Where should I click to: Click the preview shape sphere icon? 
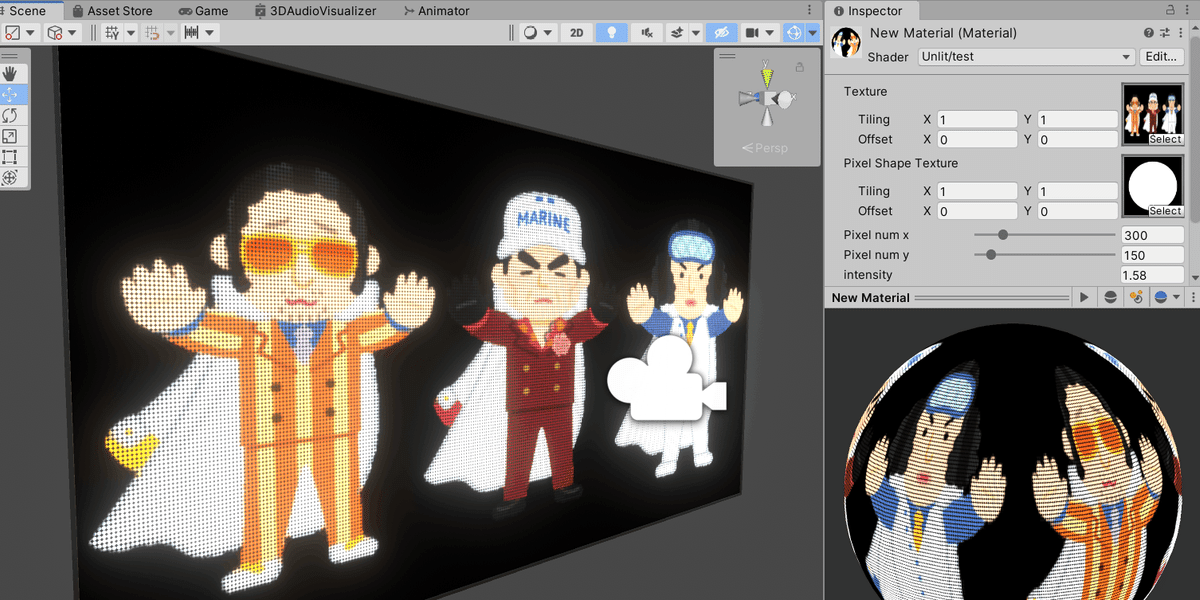(x=1110, y=297)
